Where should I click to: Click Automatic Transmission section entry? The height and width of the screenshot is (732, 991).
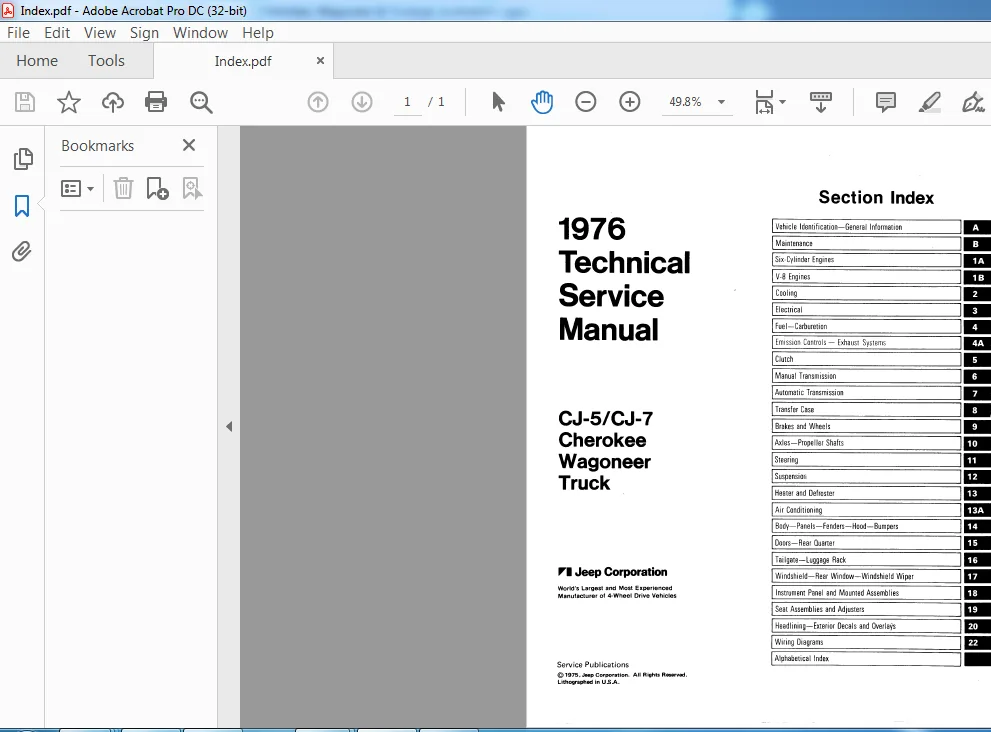(x=866, y=393)
